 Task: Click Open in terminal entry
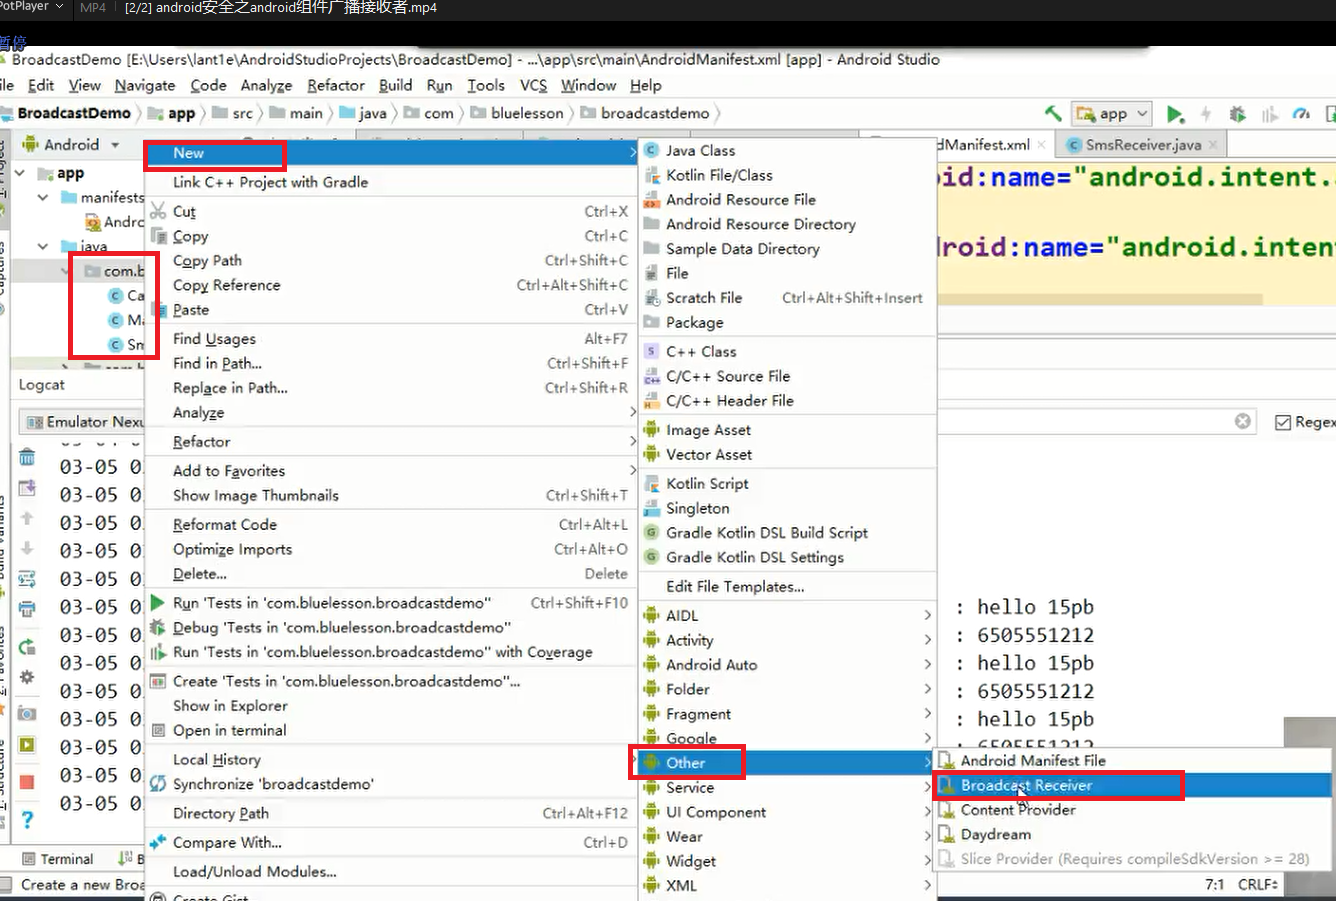click(391, 730)
